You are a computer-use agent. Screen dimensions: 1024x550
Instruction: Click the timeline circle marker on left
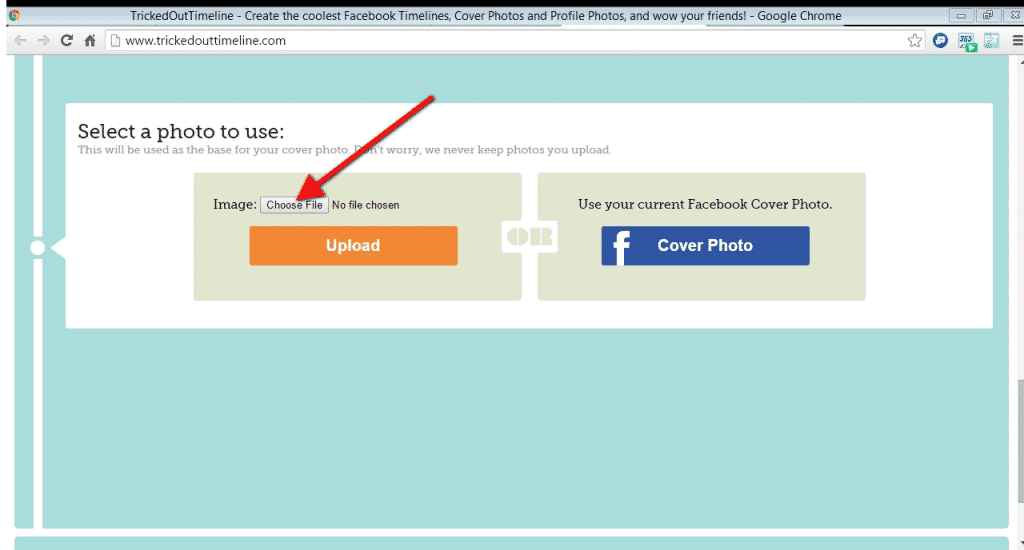(x=38, y=248)
